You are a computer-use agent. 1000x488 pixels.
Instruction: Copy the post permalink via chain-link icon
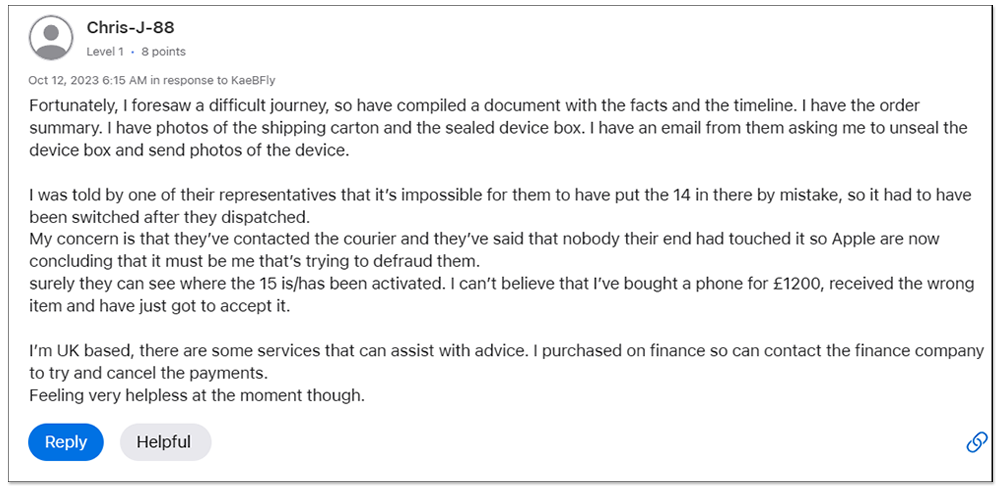(976, 442)
